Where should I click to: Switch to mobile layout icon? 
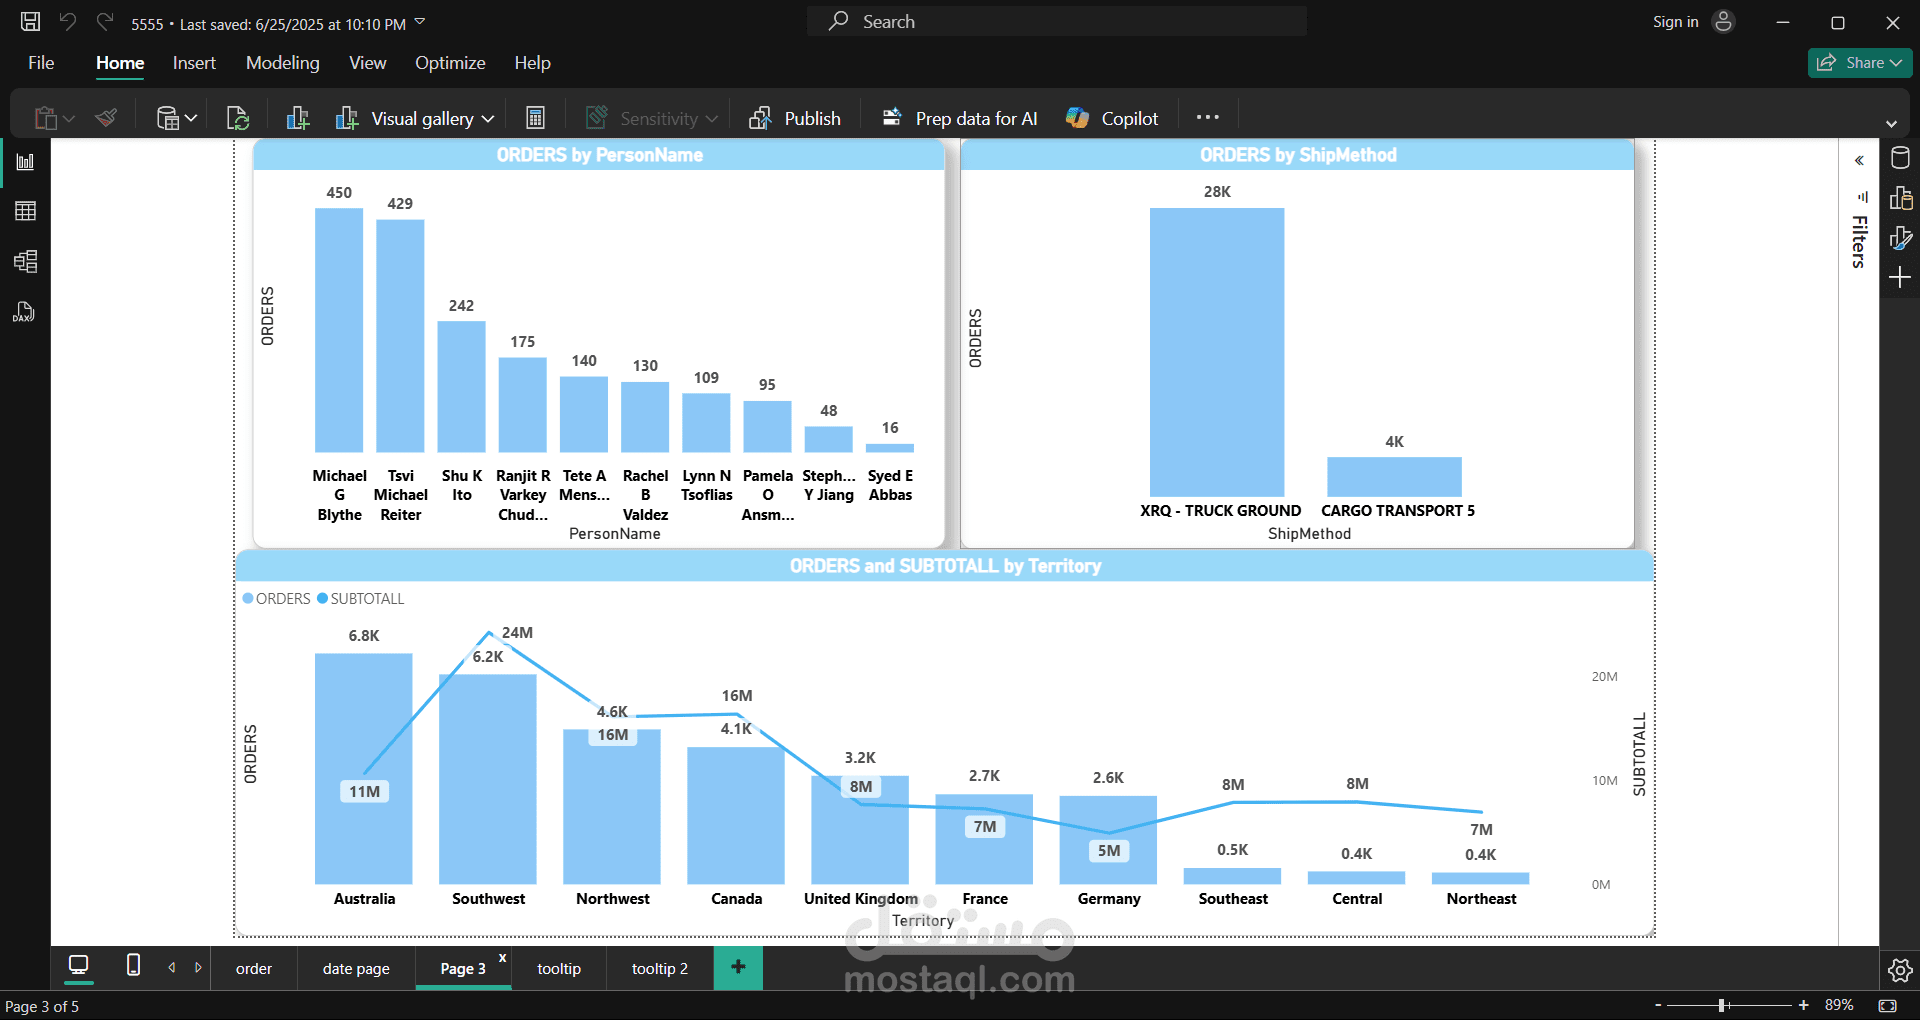pyautogui.click(x=133, y=965)
